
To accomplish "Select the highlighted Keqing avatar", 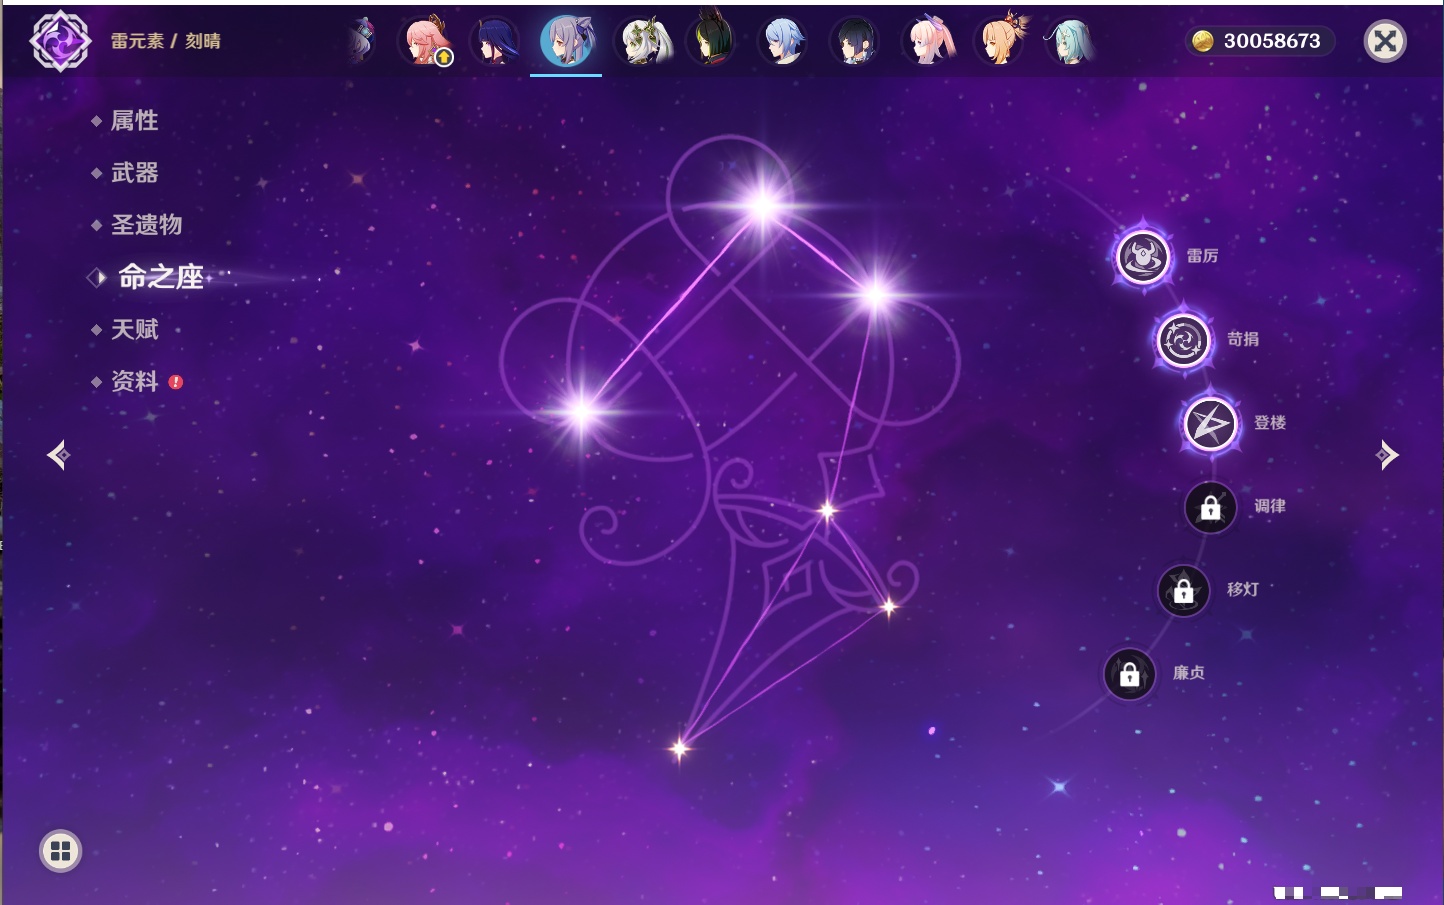I will coord(566,41).
